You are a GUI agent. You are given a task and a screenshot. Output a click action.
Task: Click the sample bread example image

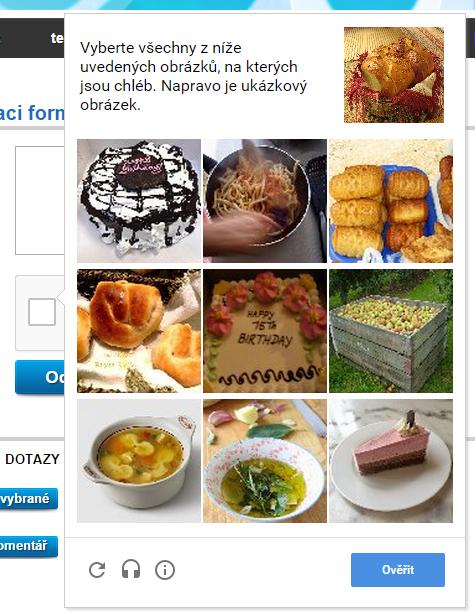[x=394, y=75]
